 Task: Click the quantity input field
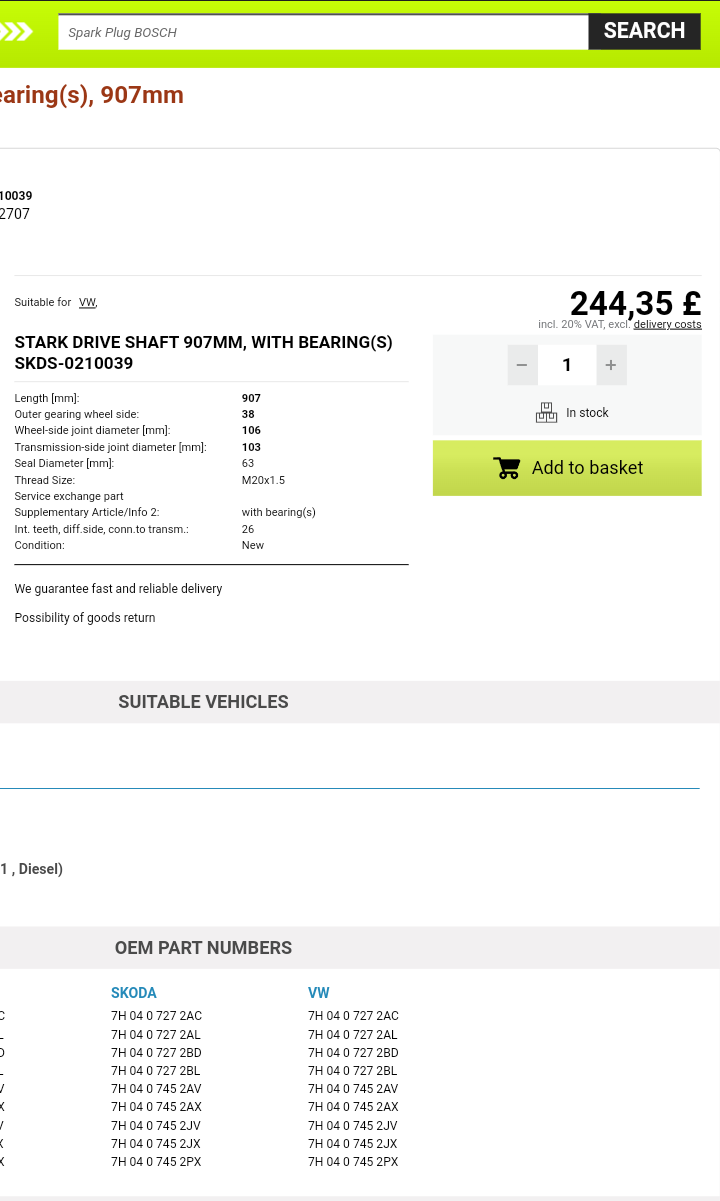pos(567,365)
